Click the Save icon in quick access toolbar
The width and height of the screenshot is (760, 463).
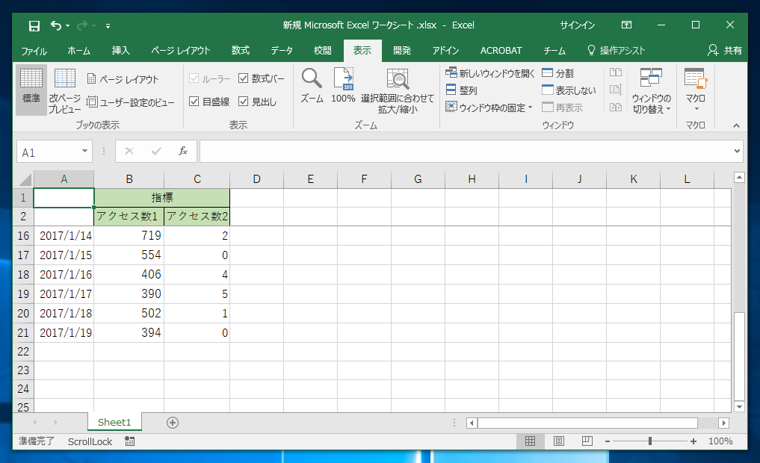[x=34, y=26]
